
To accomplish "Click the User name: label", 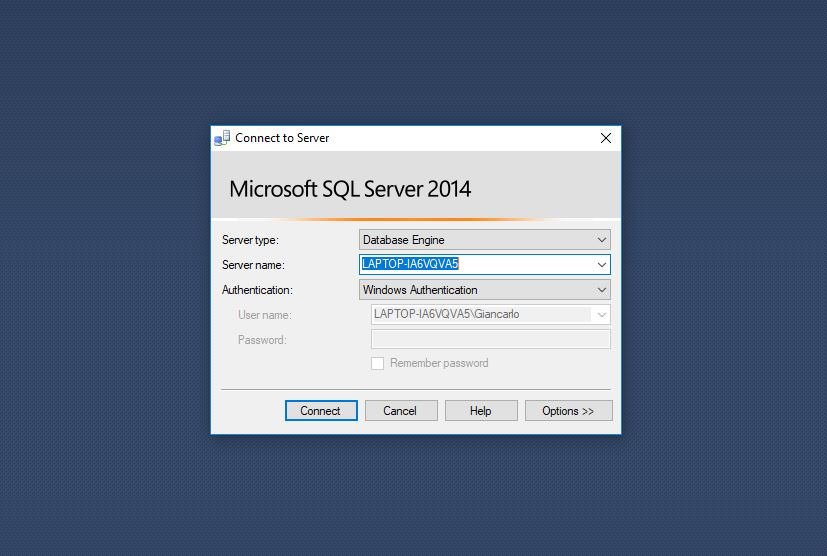I will 265,315.
